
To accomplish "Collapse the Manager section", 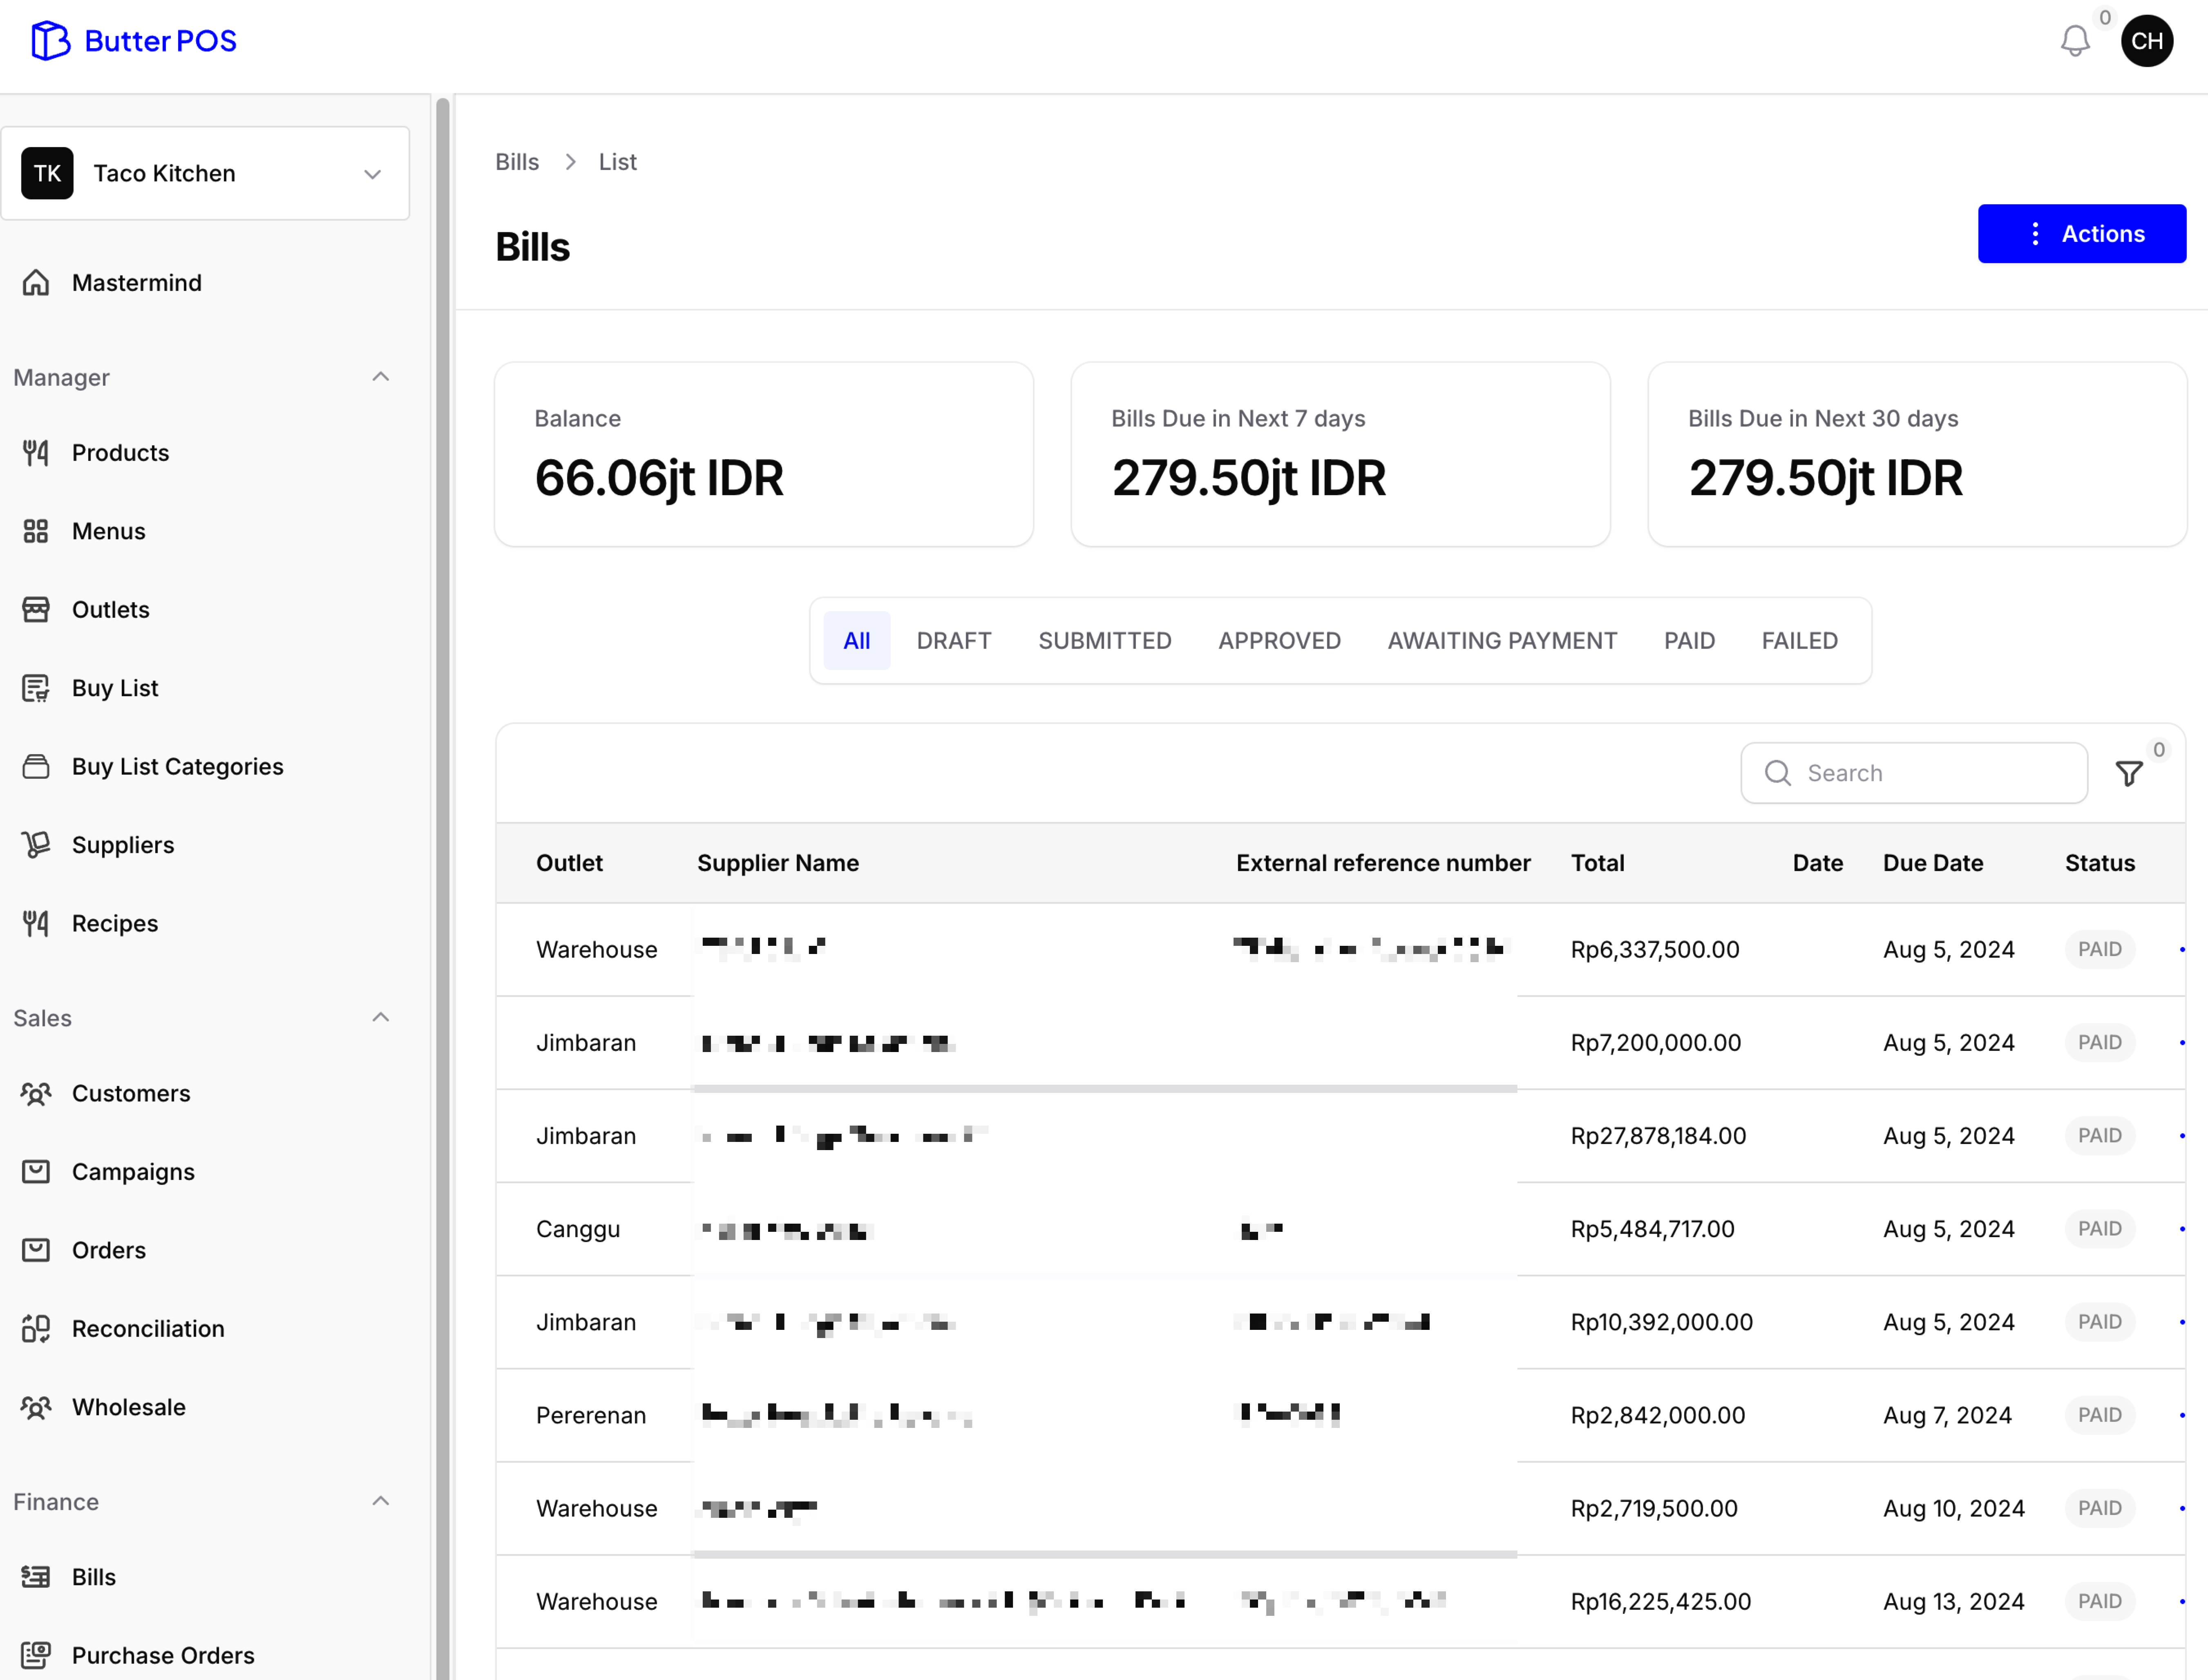I will 380,377.
